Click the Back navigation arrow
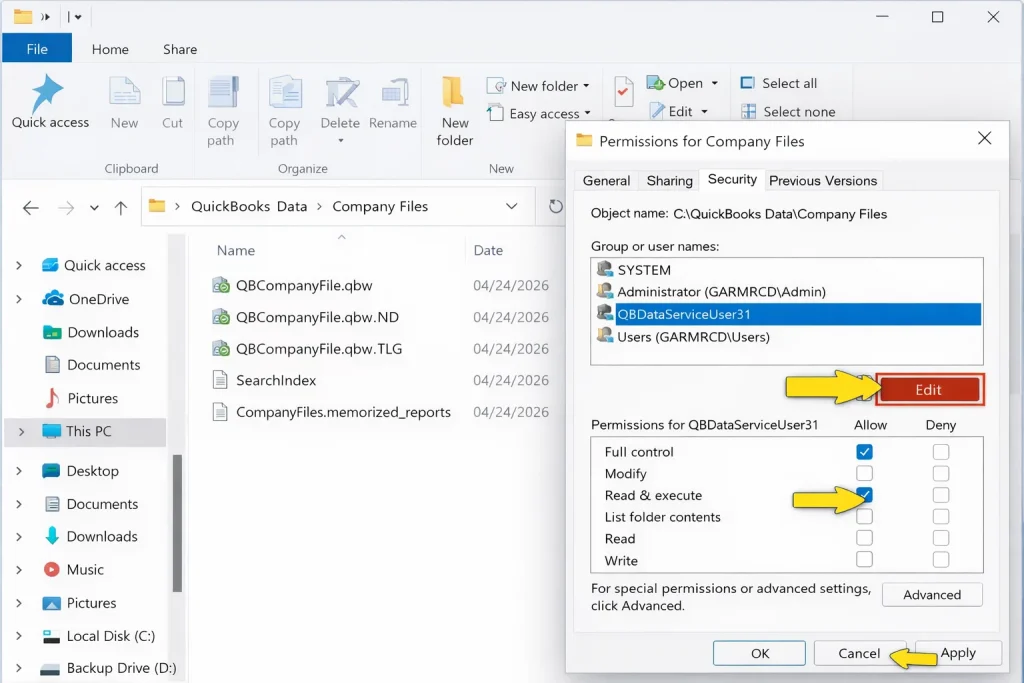1024x683 pixels. tap(31, 208)
